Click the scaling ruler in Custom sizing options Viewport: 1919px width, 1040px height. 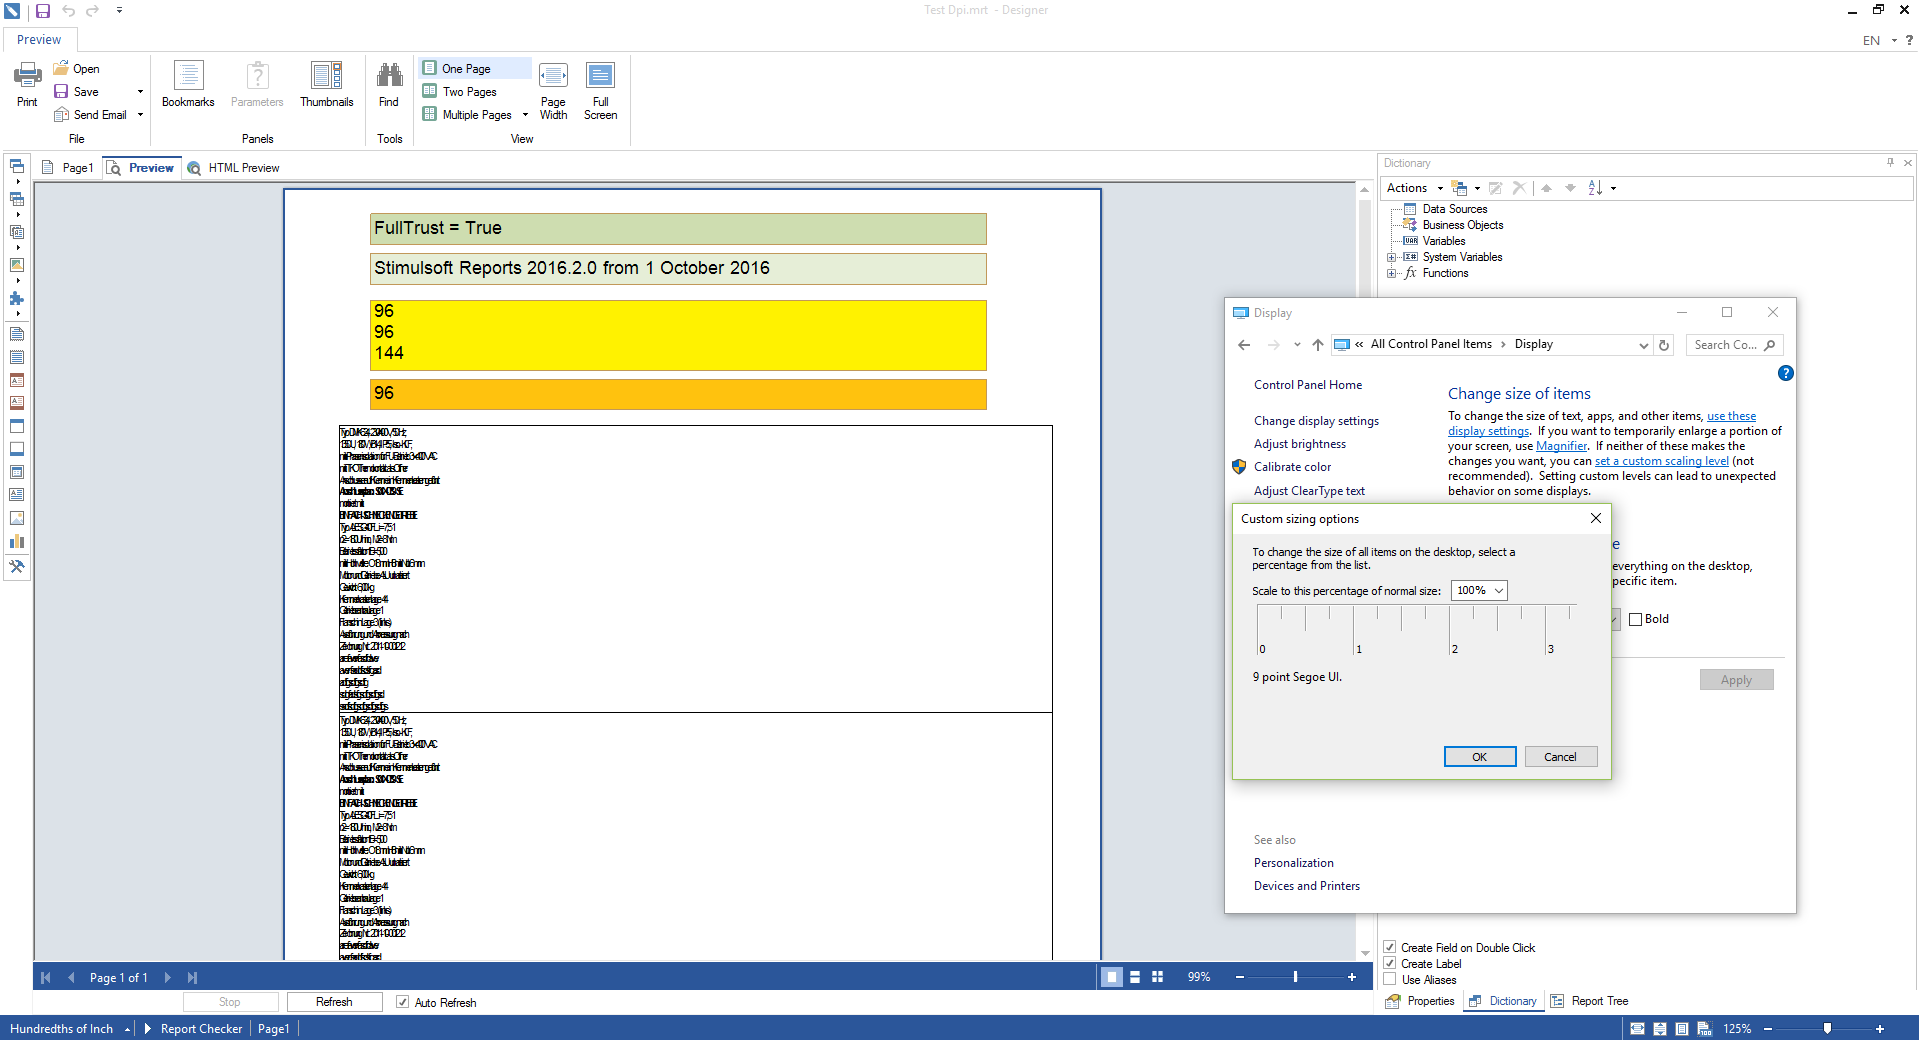pos(1417,630)
